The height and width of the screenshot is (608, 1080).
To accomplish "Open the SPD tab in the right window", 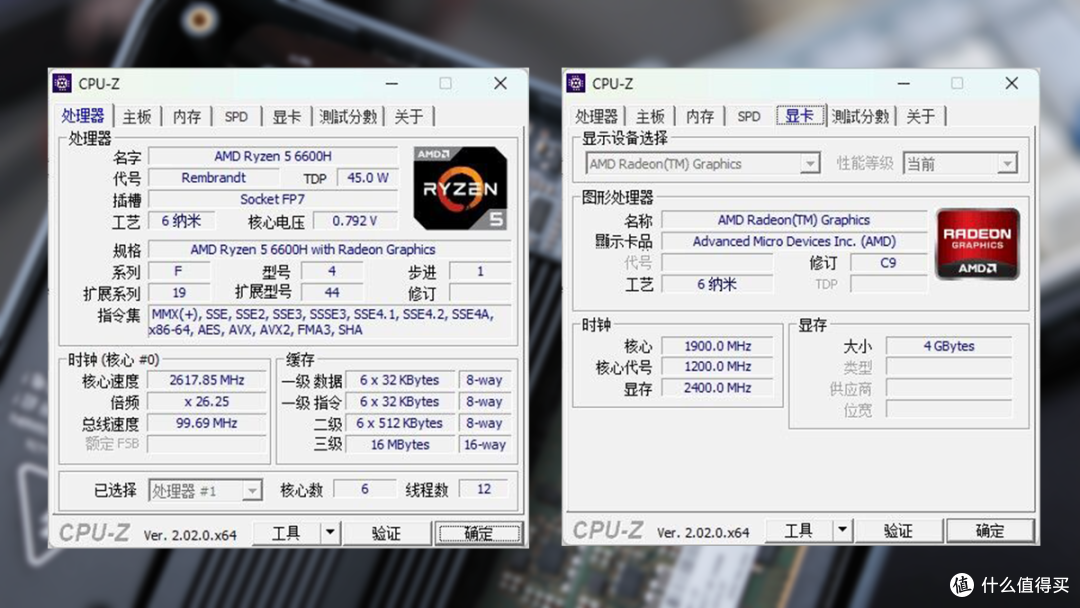I will tap(749, 116).
